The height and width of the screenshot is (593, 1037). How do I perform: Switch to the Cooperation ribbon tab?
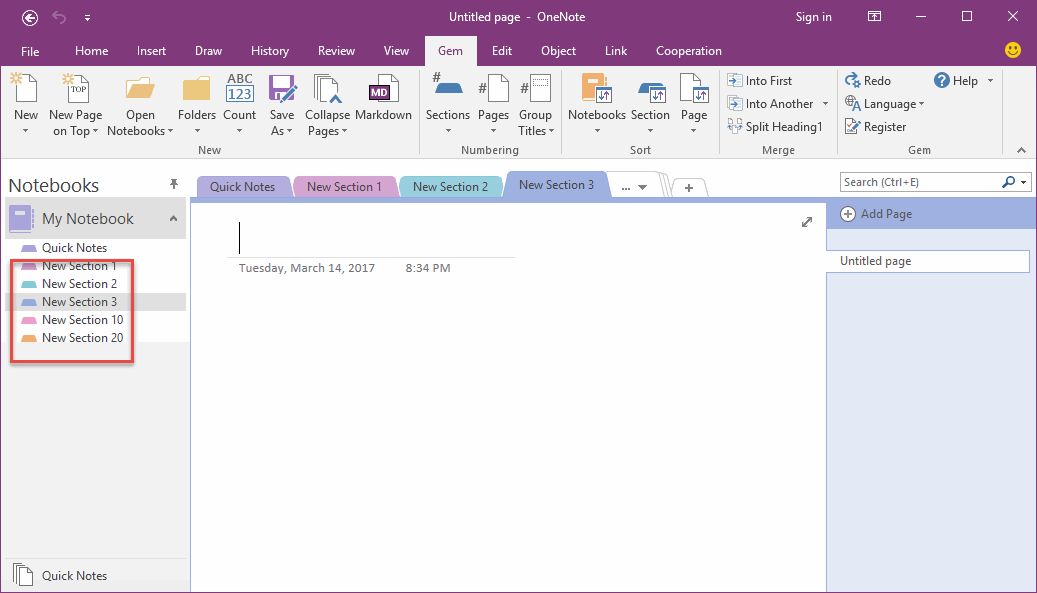coord(688,51)
